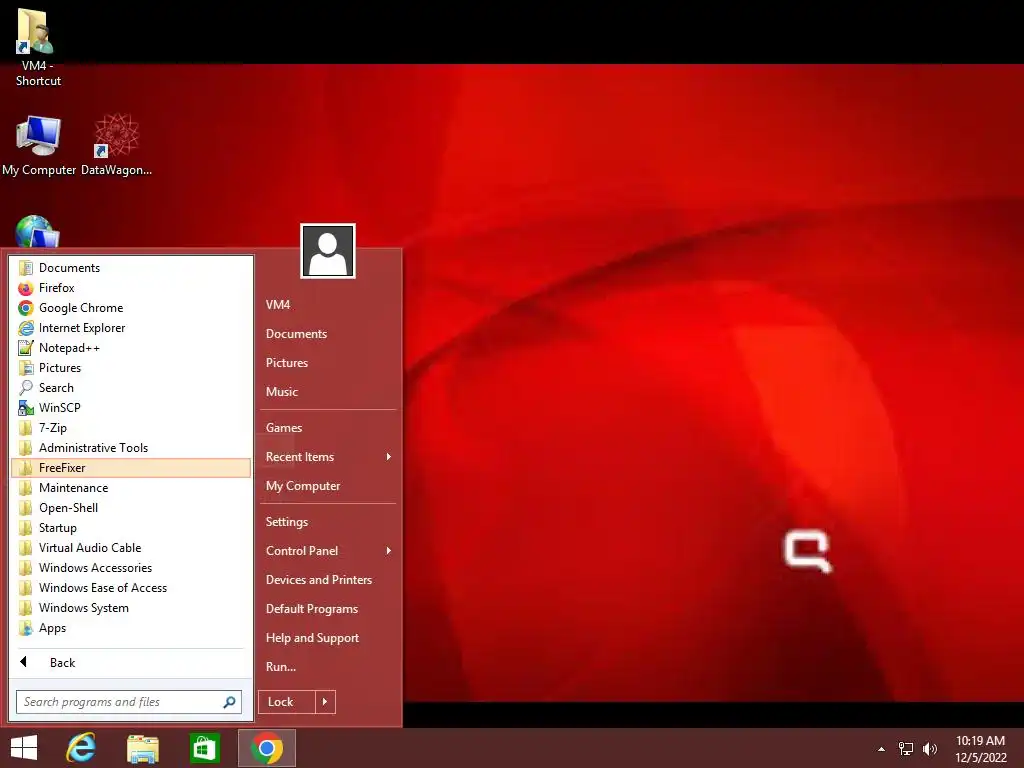Click the user account picture
The height and width of the screenshot is (768, 1024).
click(328, 251)
